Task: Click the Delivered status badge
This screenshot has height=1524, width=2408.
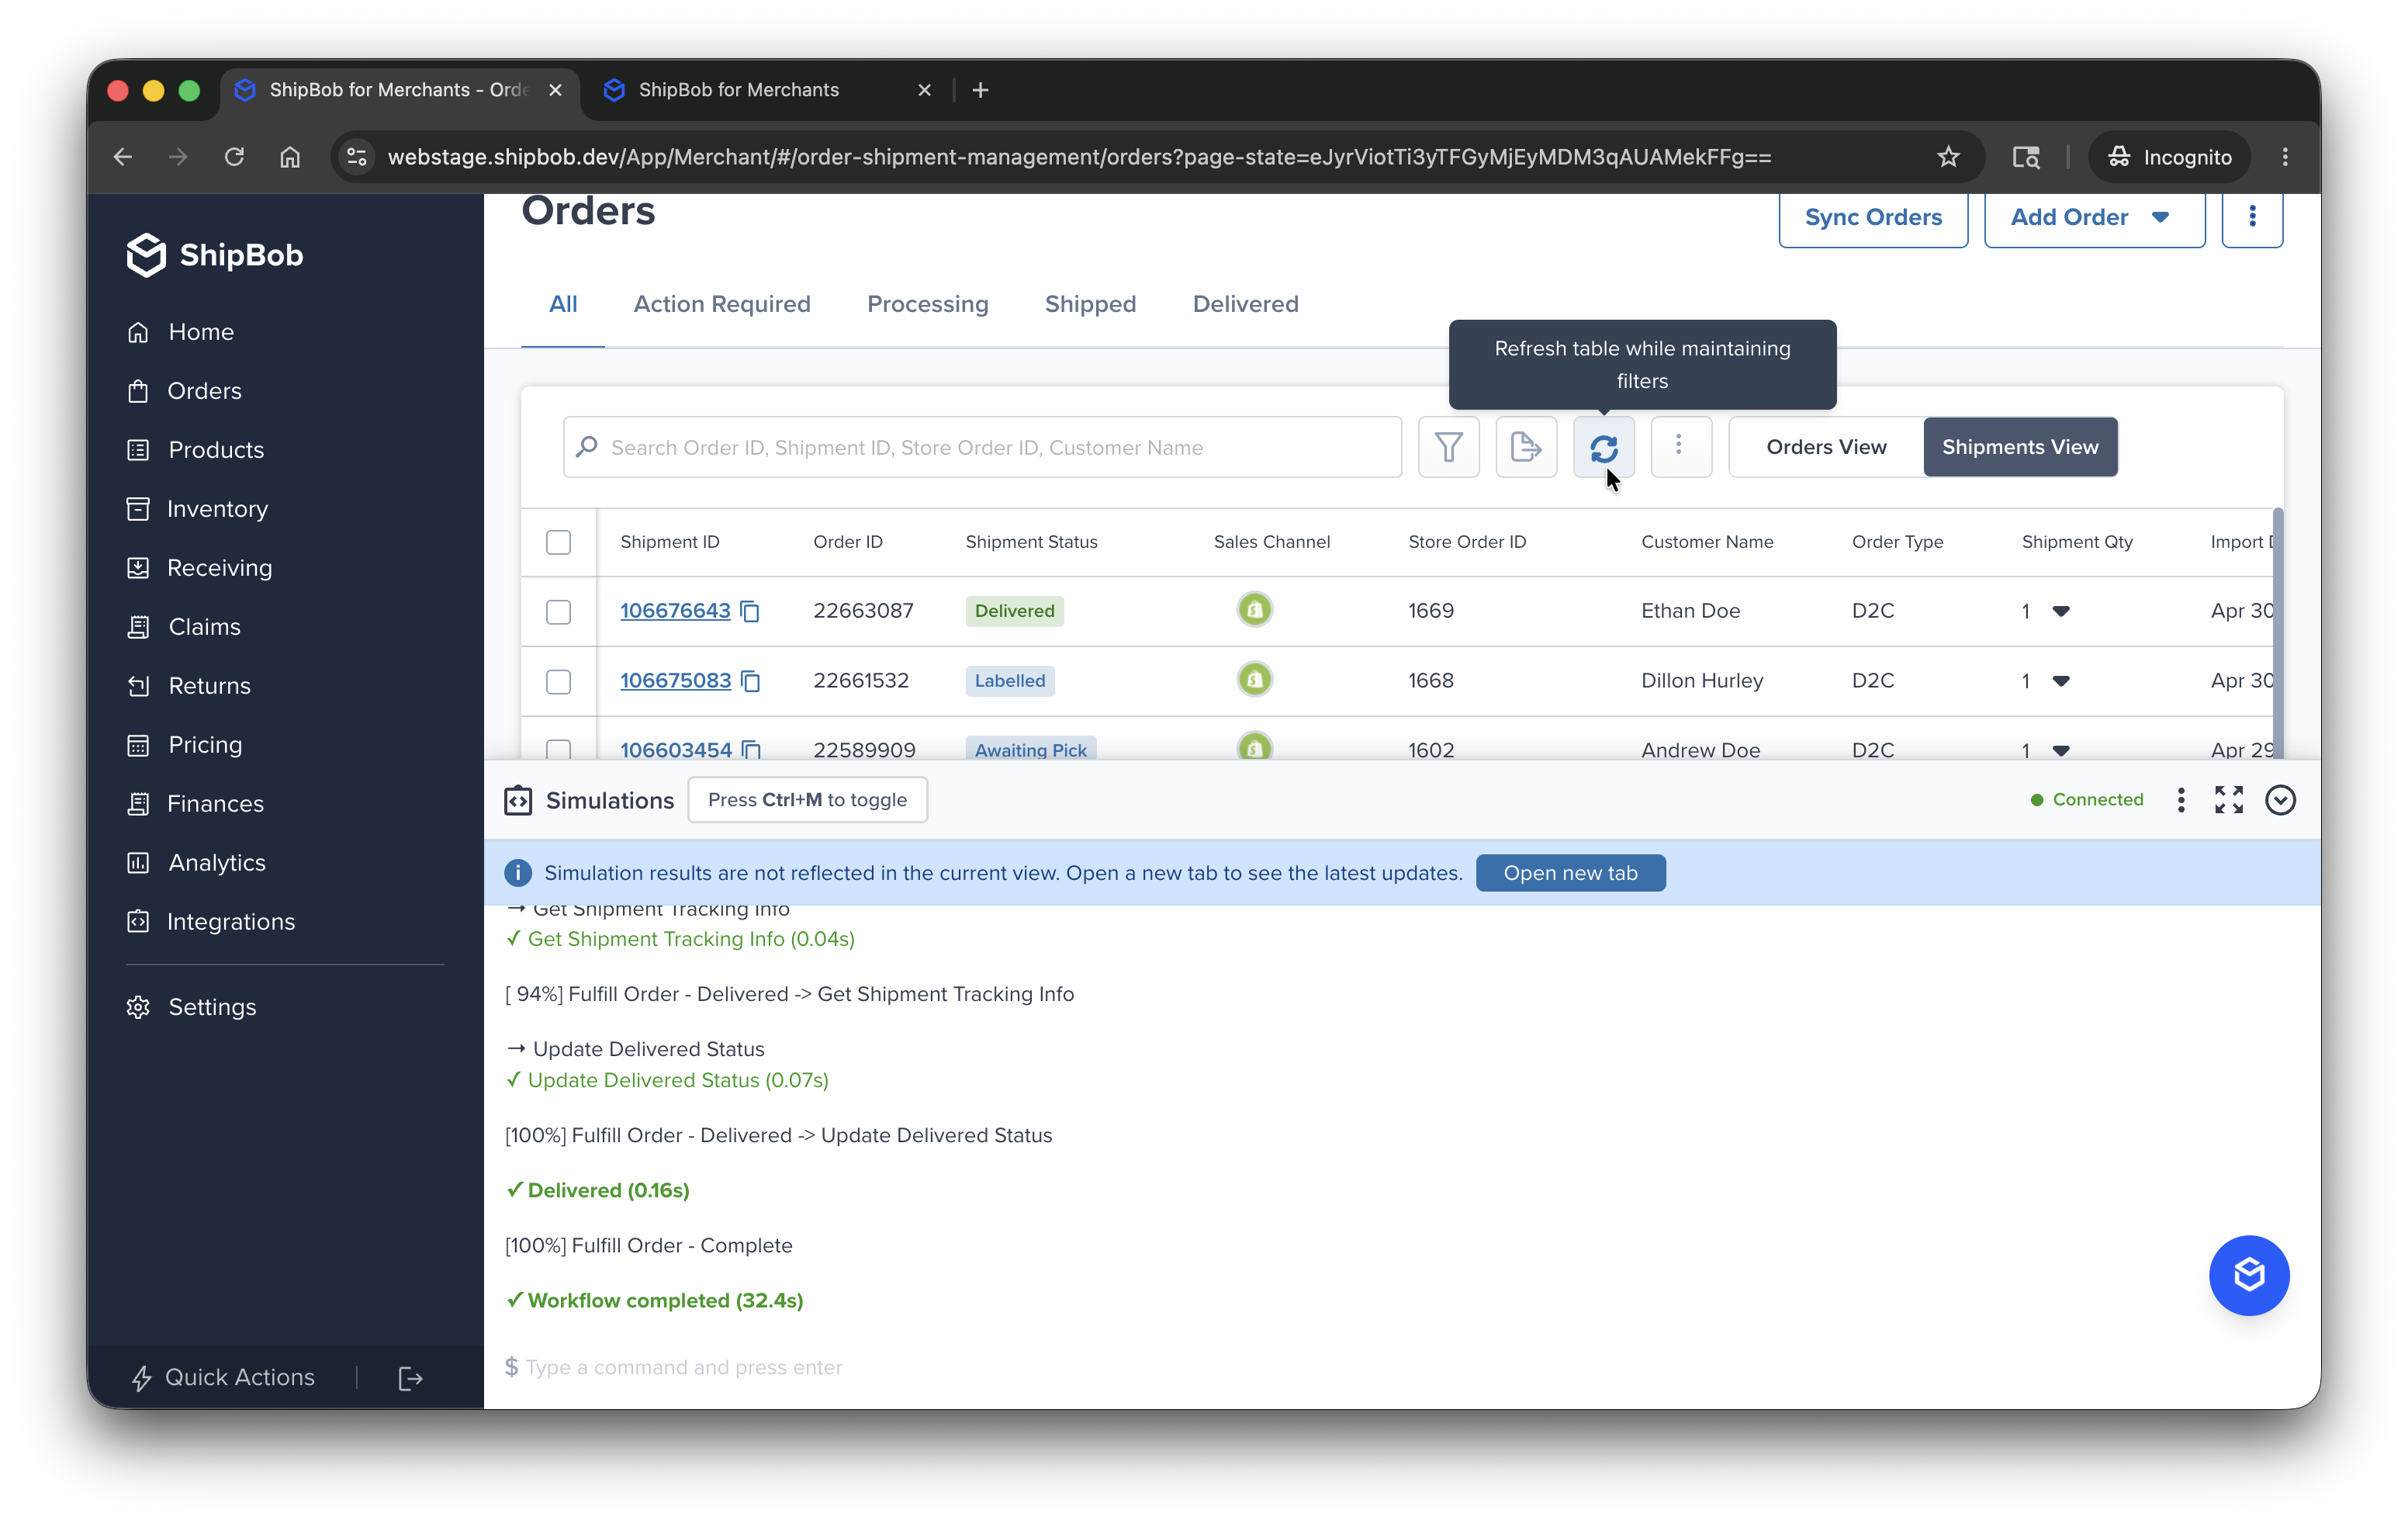Action: point(1014,611)
